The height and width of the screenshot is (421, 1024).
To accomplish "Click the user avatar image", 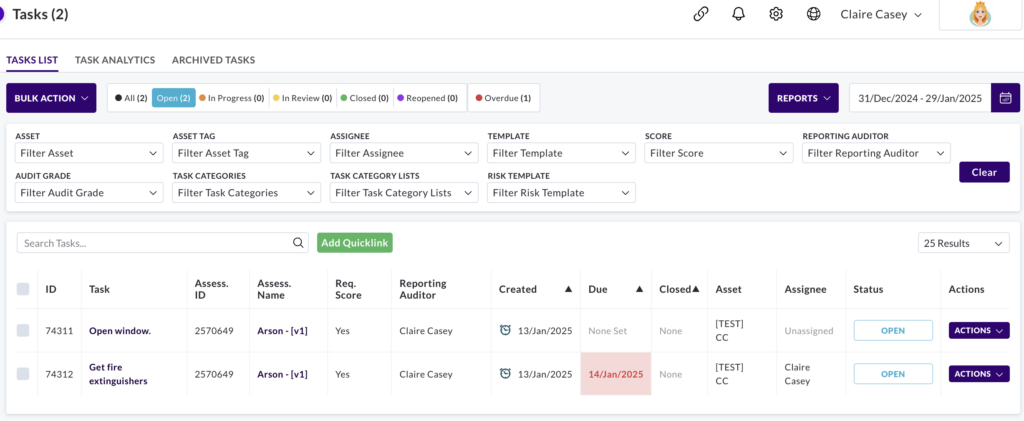I will pyautogui.click(x=980, y=14).
